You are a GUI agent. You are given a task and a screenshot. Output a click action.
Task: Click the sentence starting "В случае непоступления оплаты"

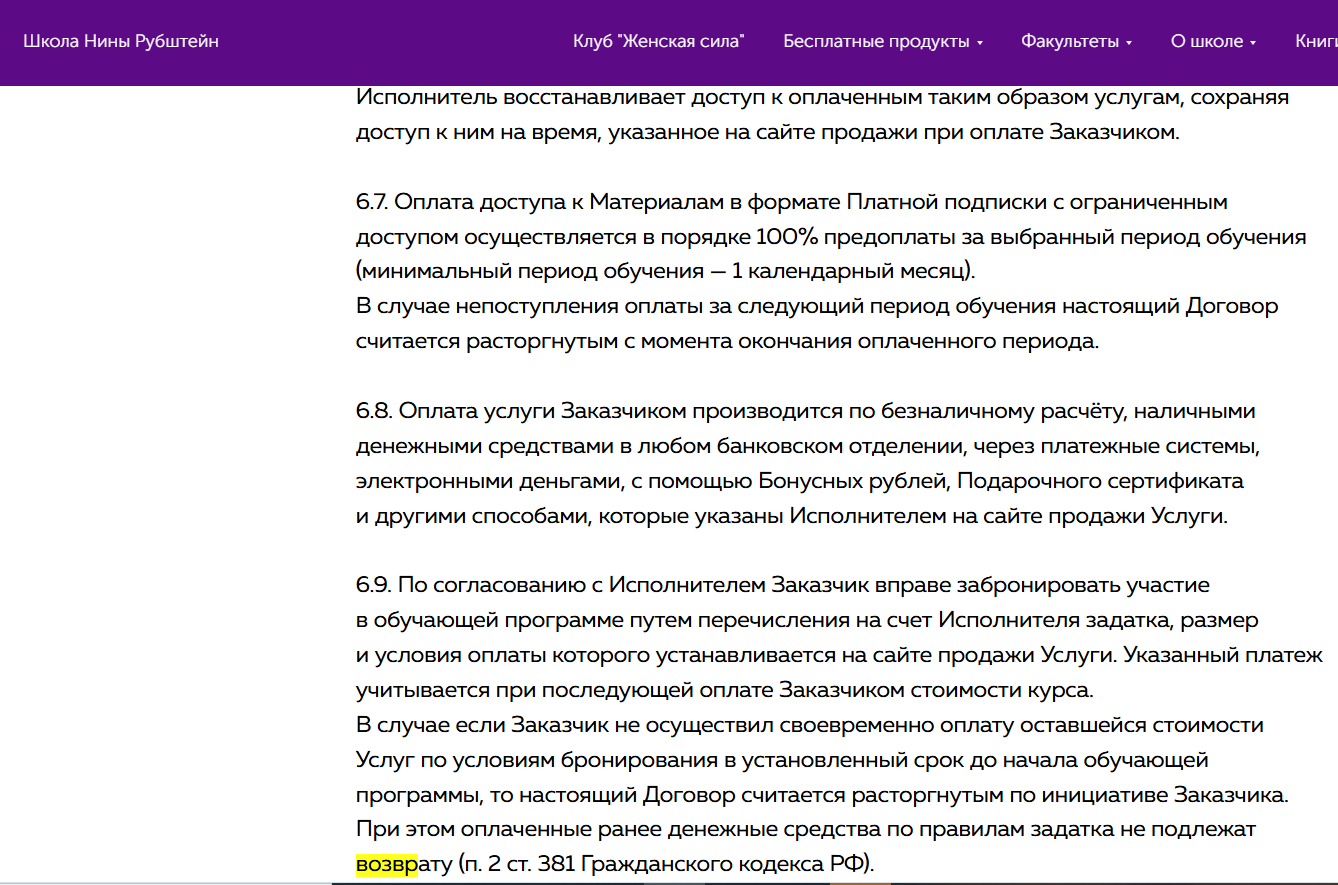coord(816,306)
